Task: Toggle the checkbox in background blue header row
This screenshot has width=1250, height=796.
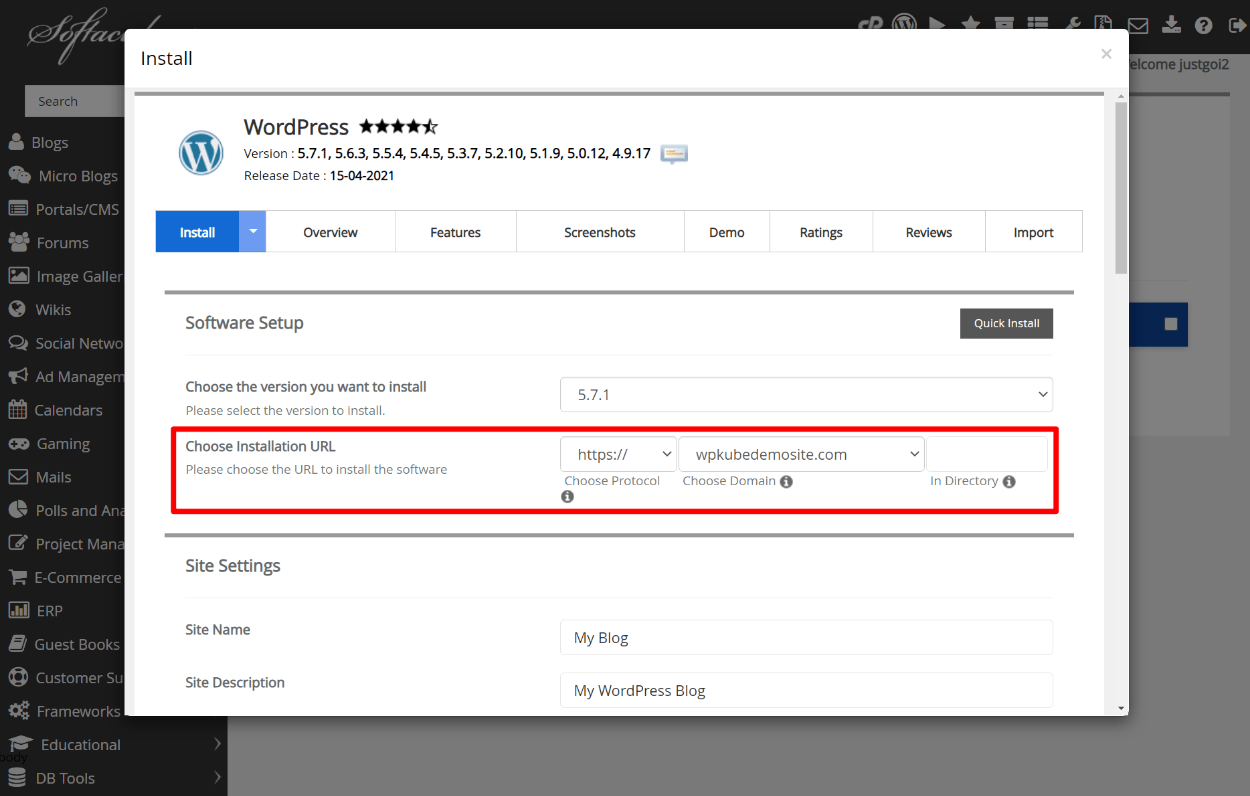Action: pyautogui.click(x=1171, y=324)
